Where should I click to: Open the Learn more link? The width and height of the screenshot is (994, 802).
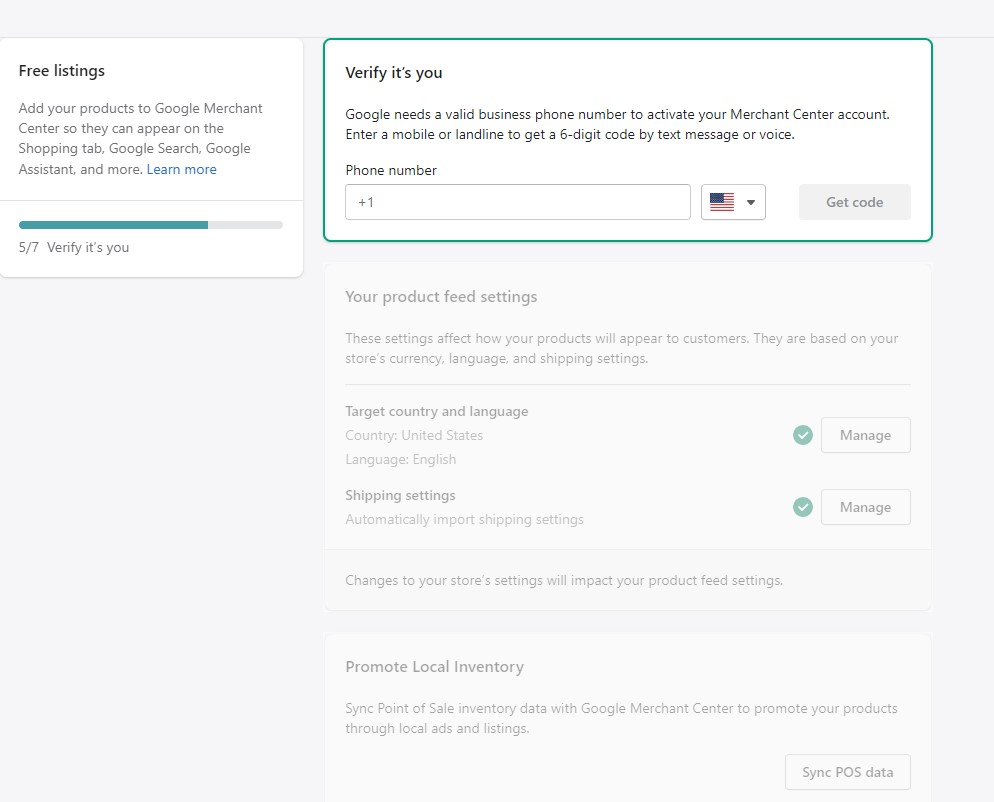point(181,169)
